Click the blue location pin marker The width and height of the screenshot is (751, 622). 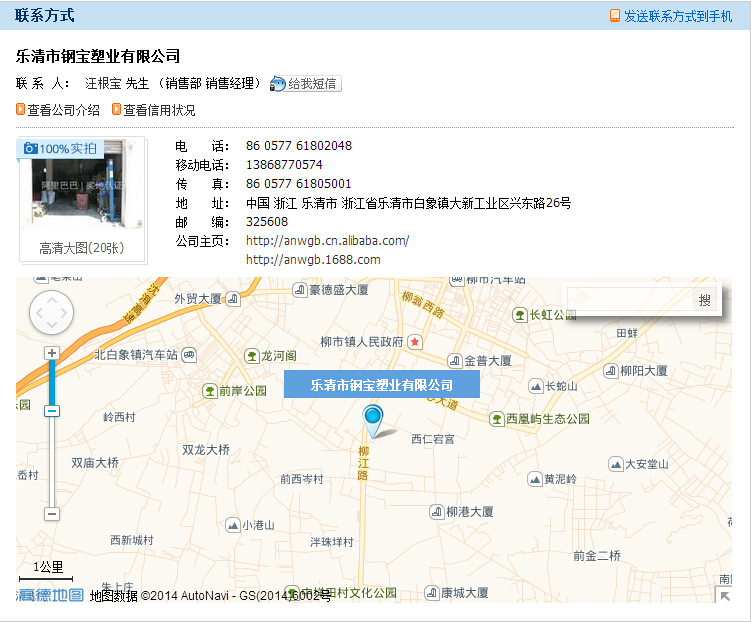click(373, 421)
